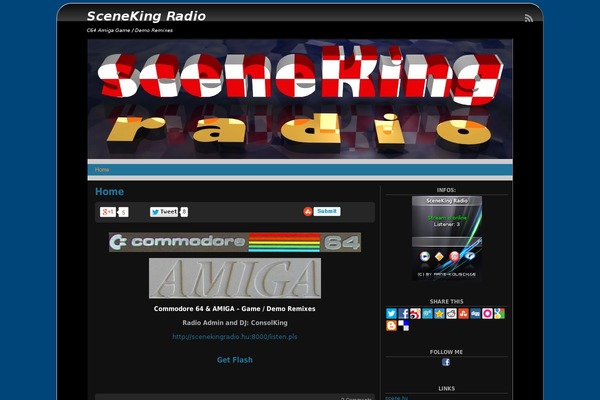Share this page on Delicious

click(x=403, y=325)
